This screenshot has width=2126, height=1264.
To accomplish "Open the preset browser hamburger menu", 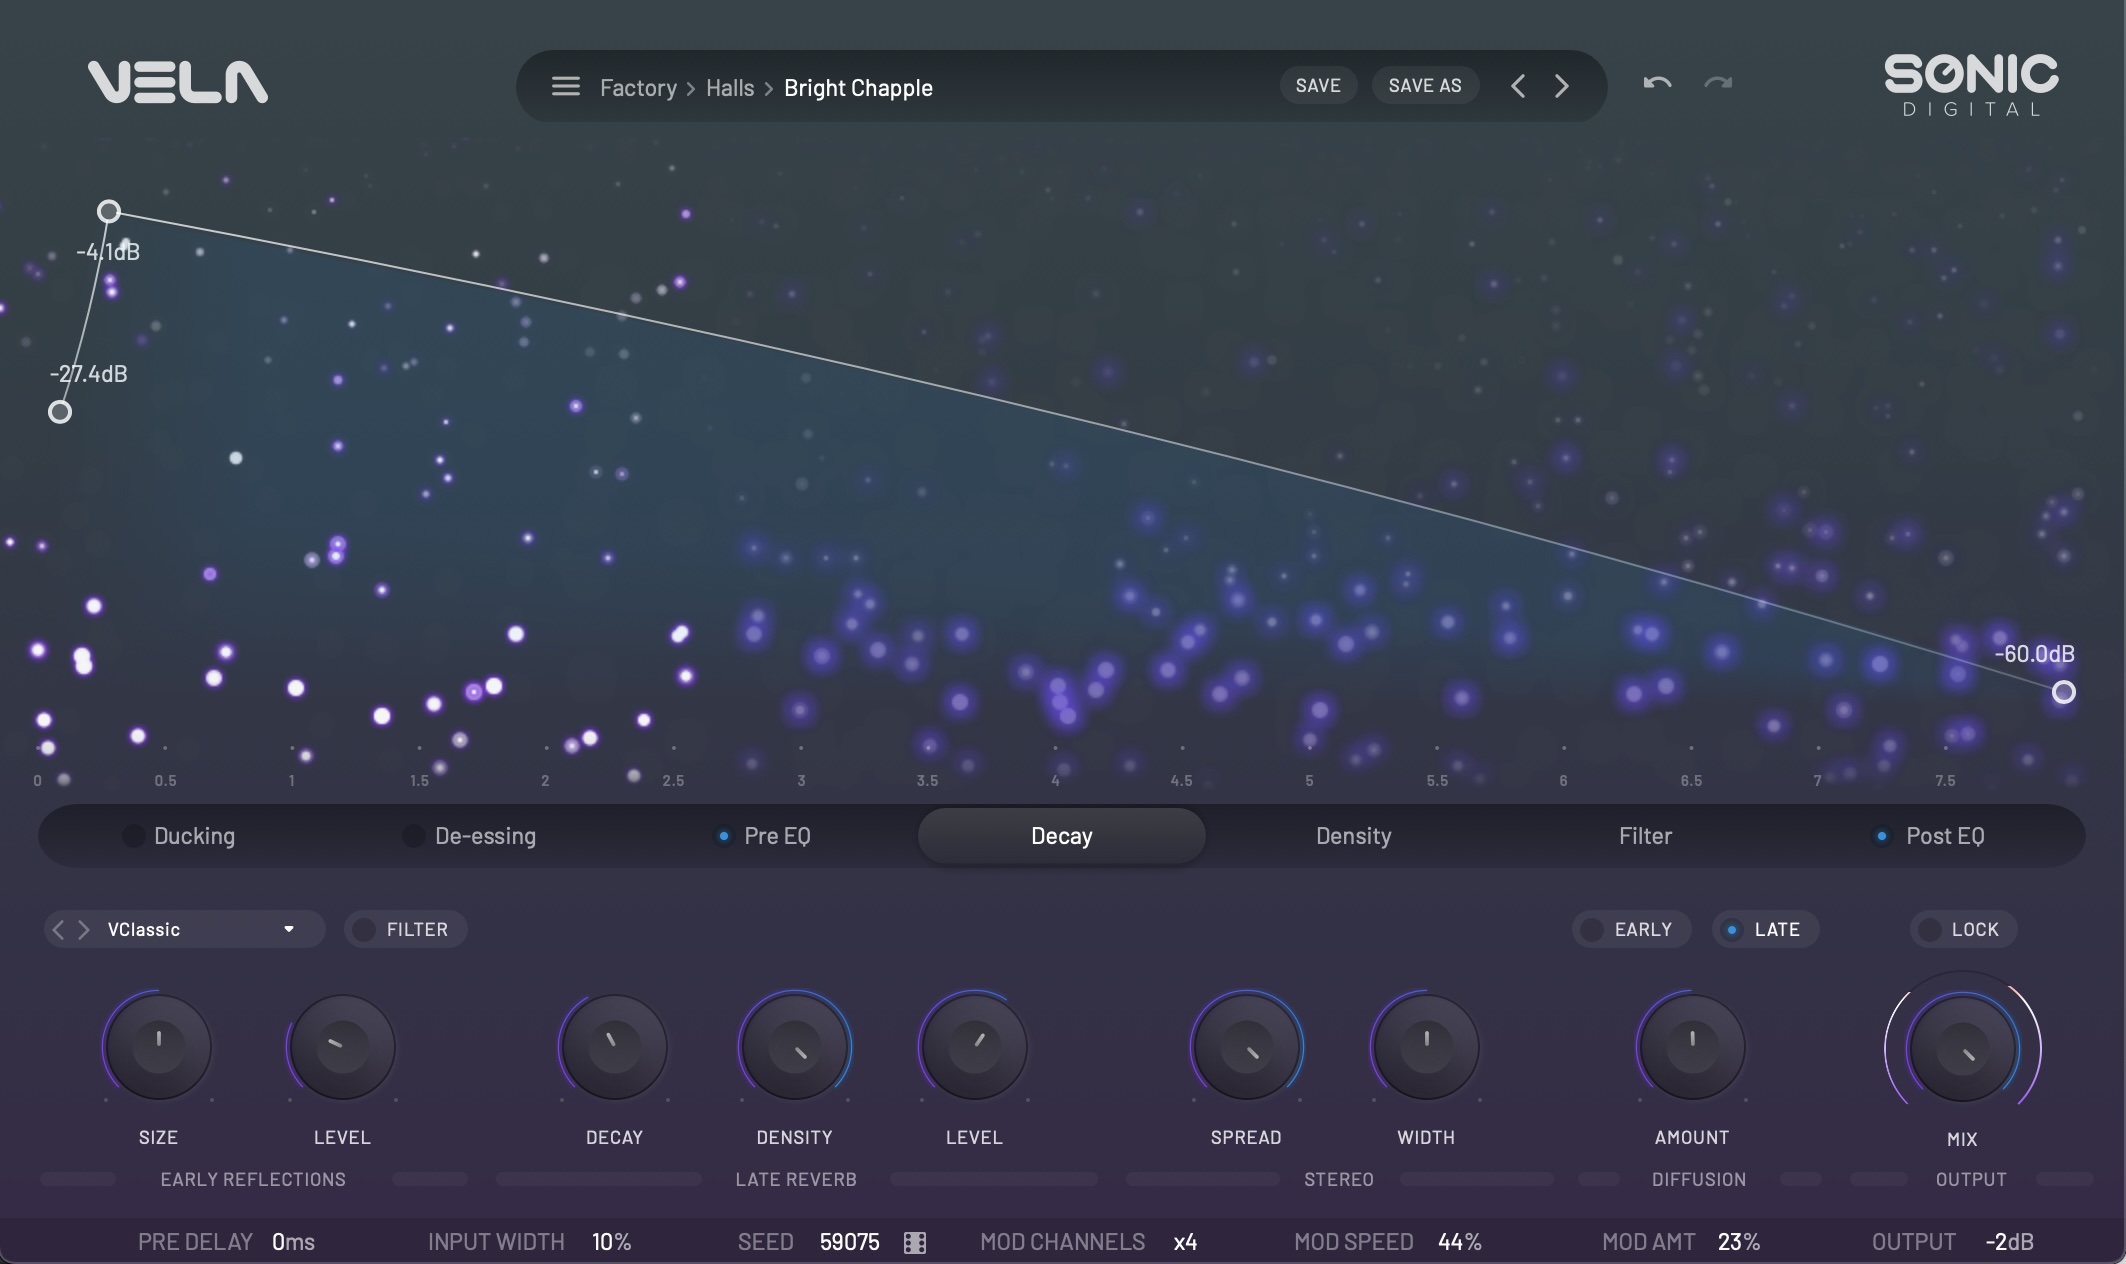I will click(x=565, y=87).
